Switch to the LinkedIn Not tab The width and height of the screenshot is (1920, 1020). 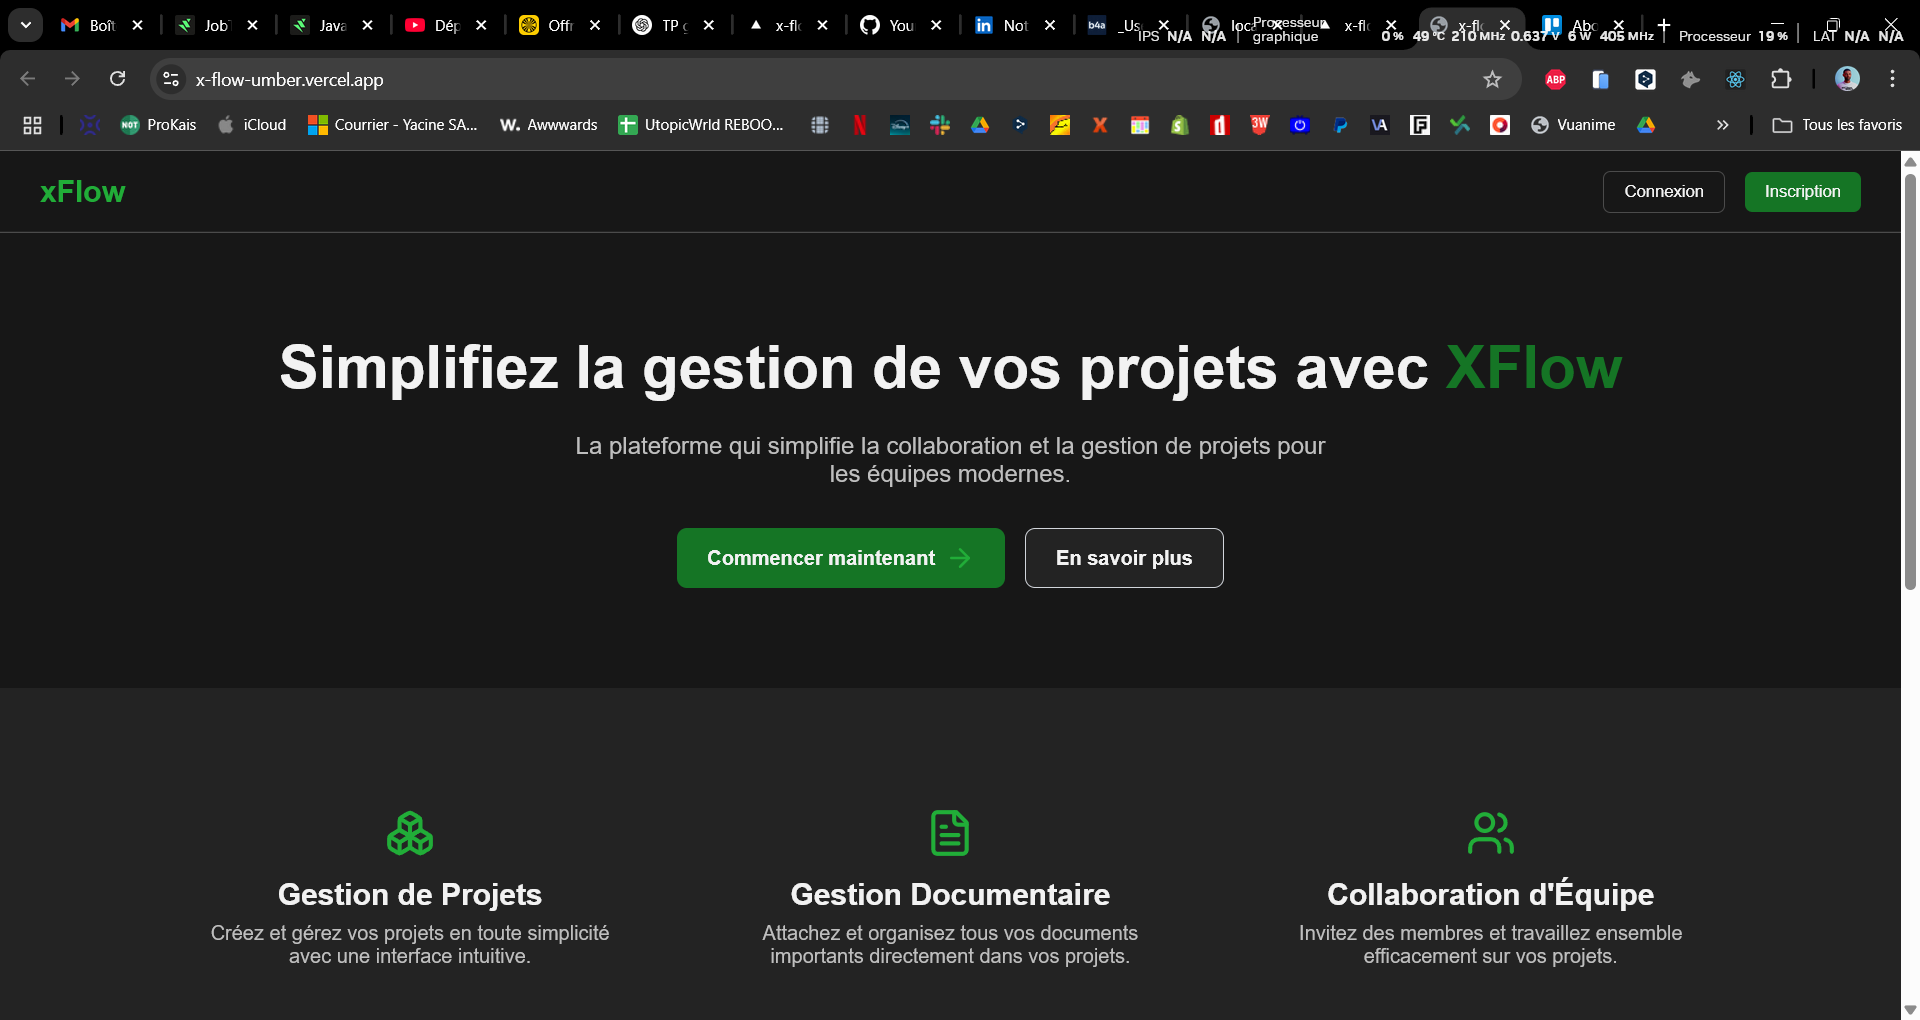tap(1002, 25)
